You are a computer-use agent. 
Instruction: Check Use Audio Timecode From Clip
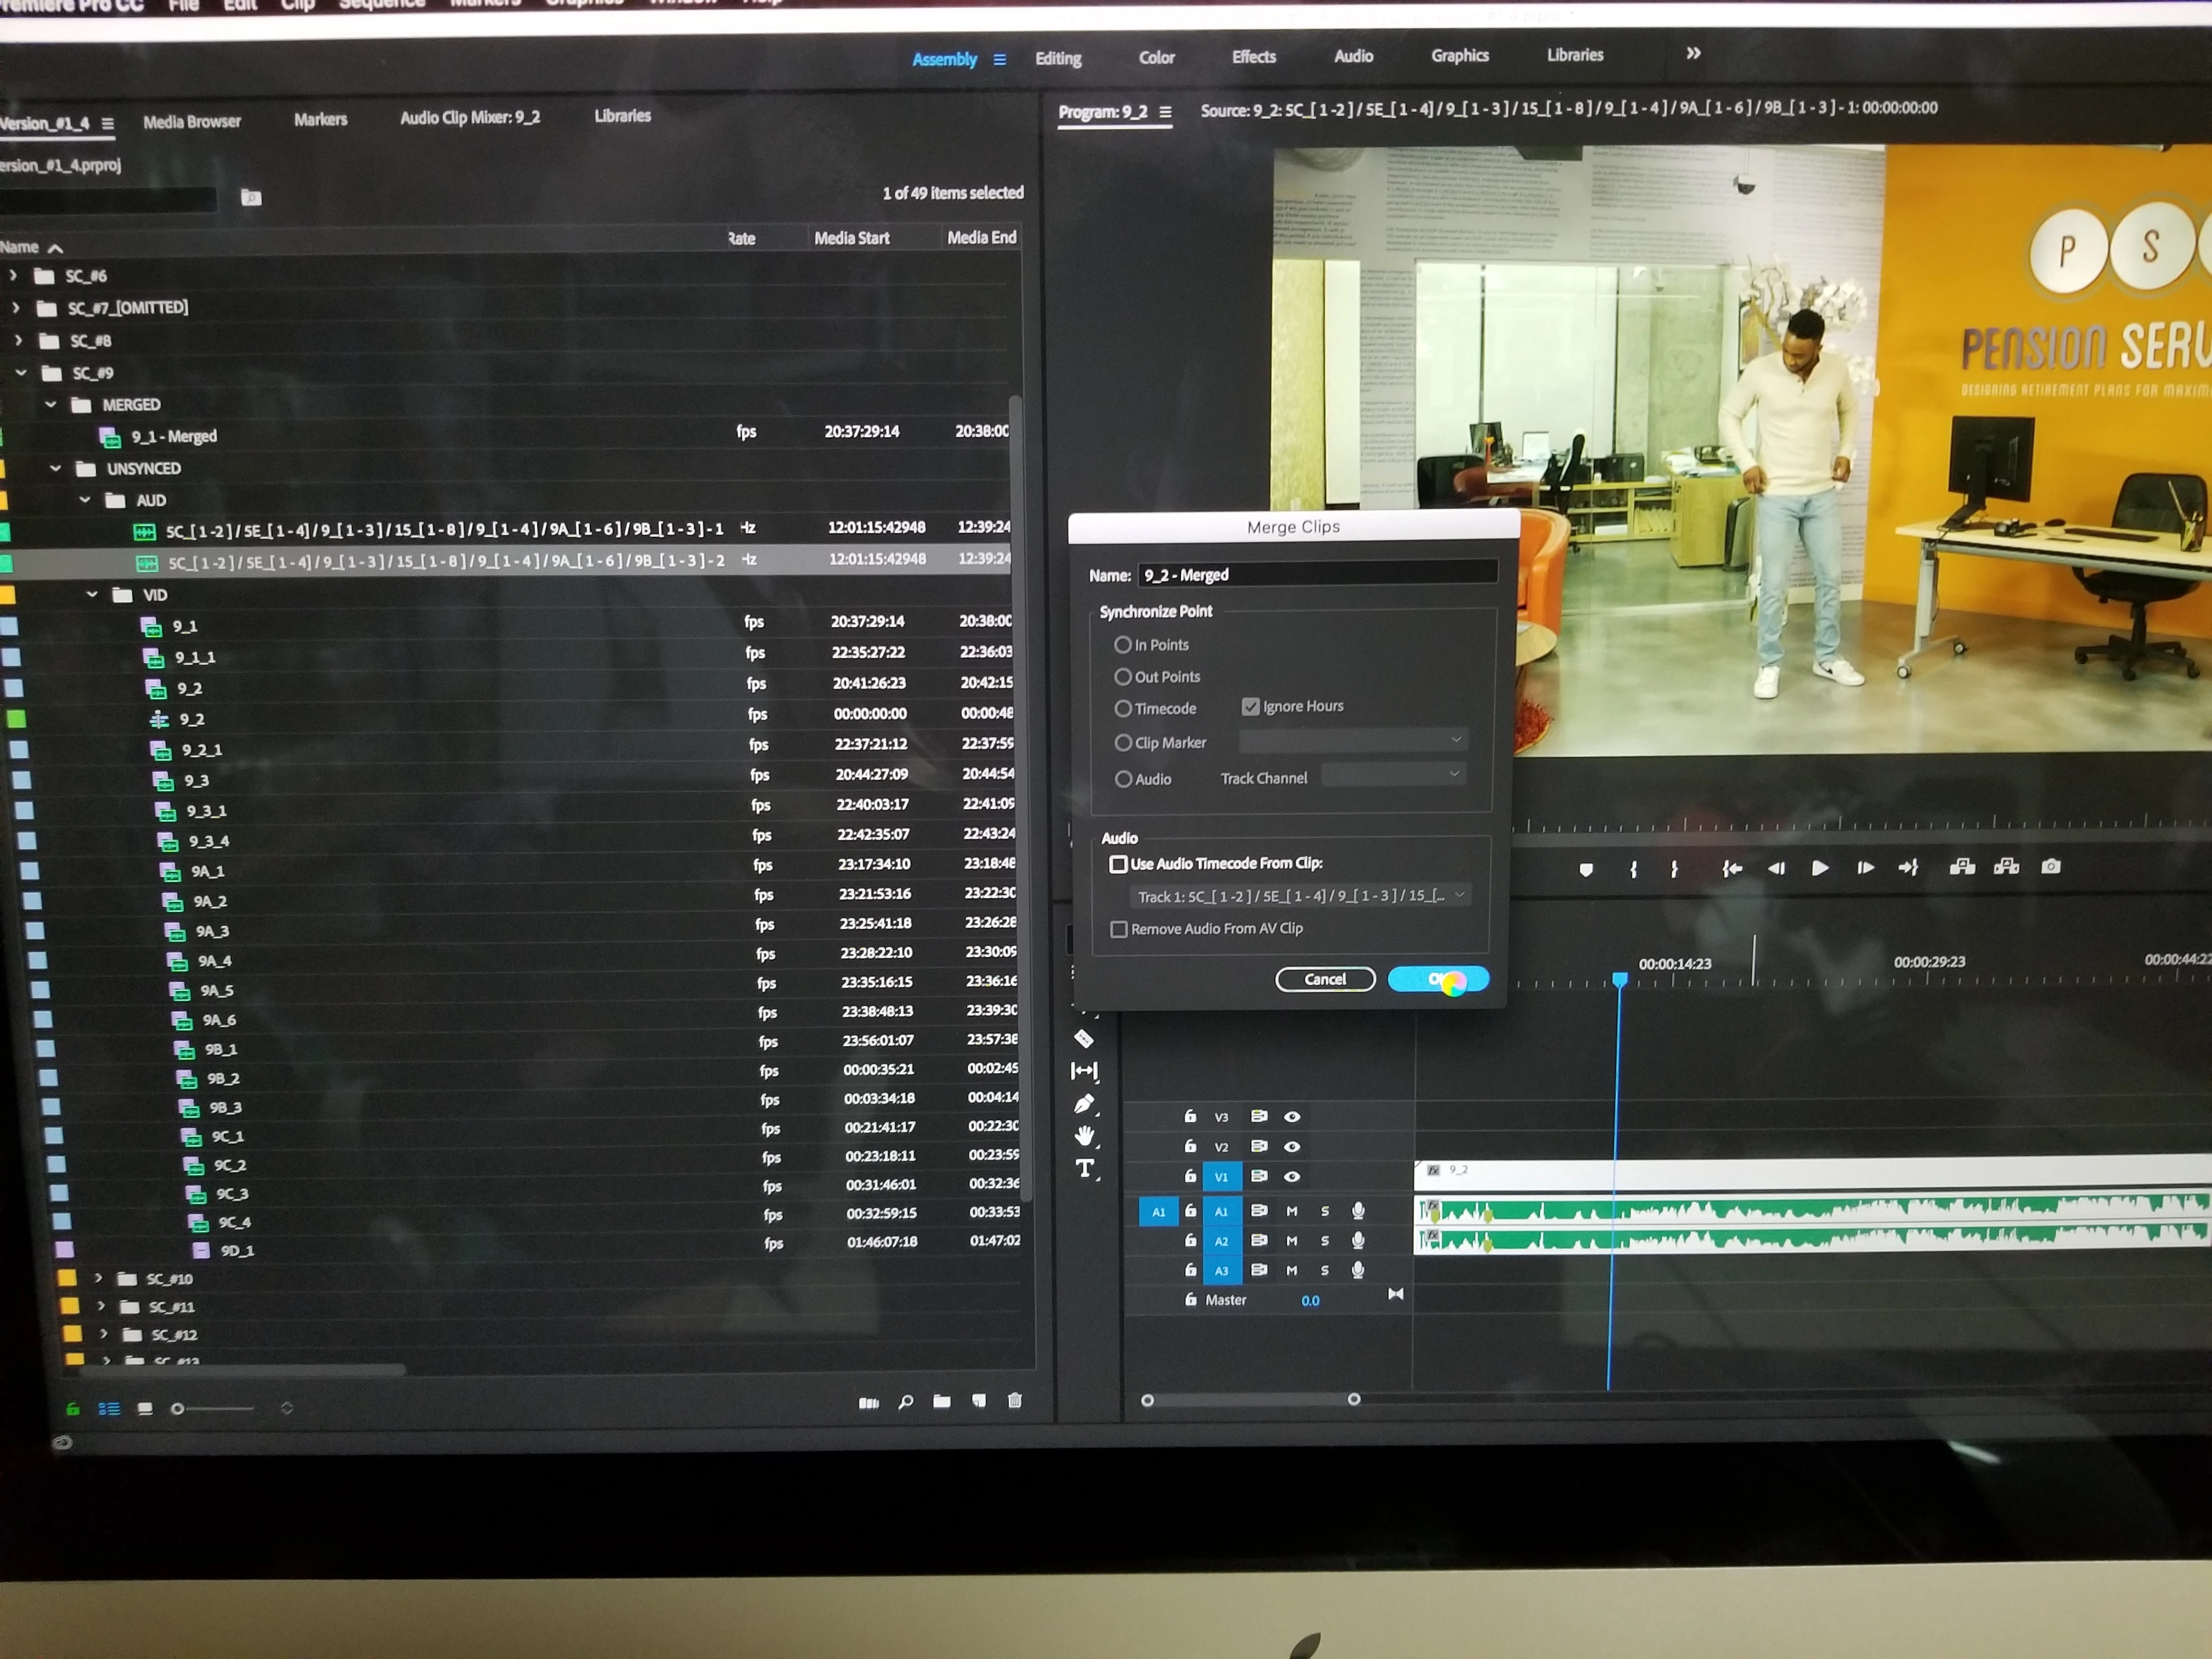(x=1118, y=864)
